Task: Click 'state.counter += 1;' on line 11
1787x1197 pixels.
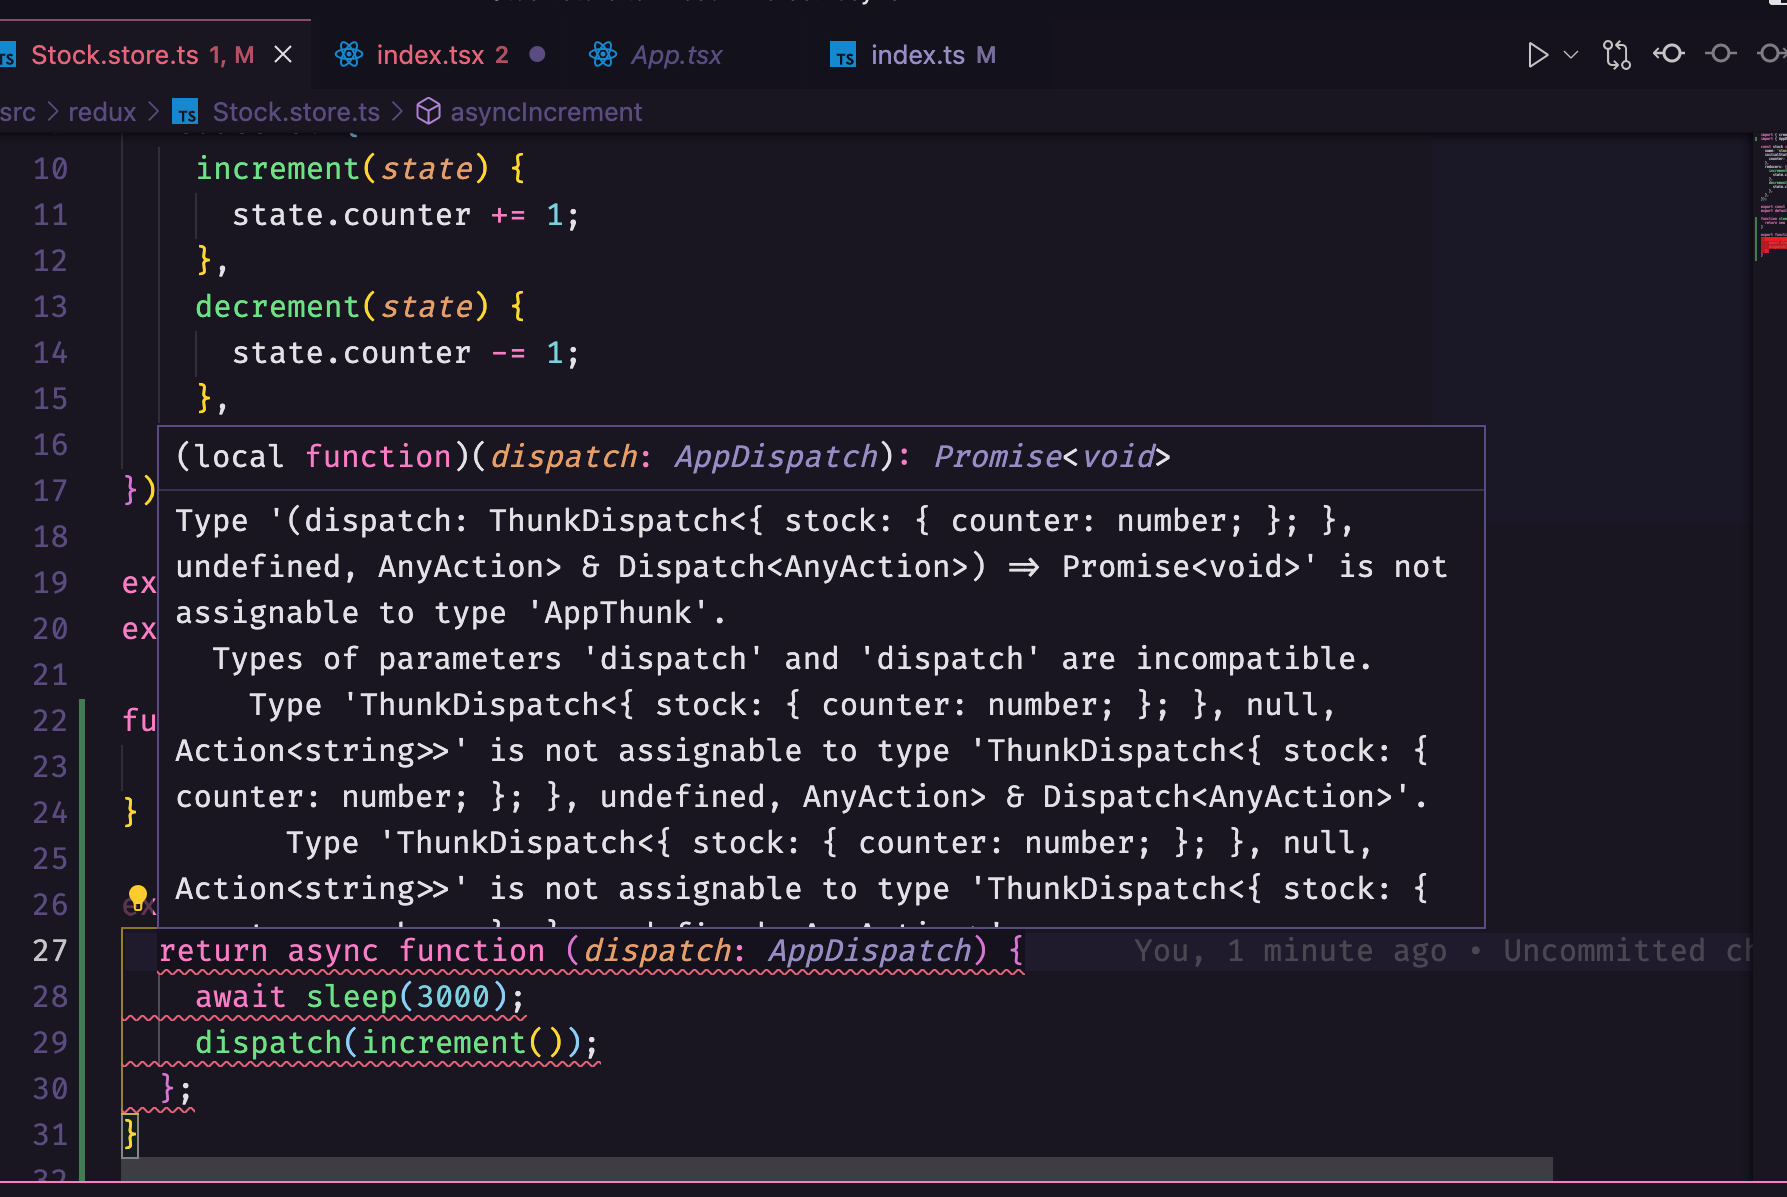Action: pyautogui.click(x=406, y=215)
